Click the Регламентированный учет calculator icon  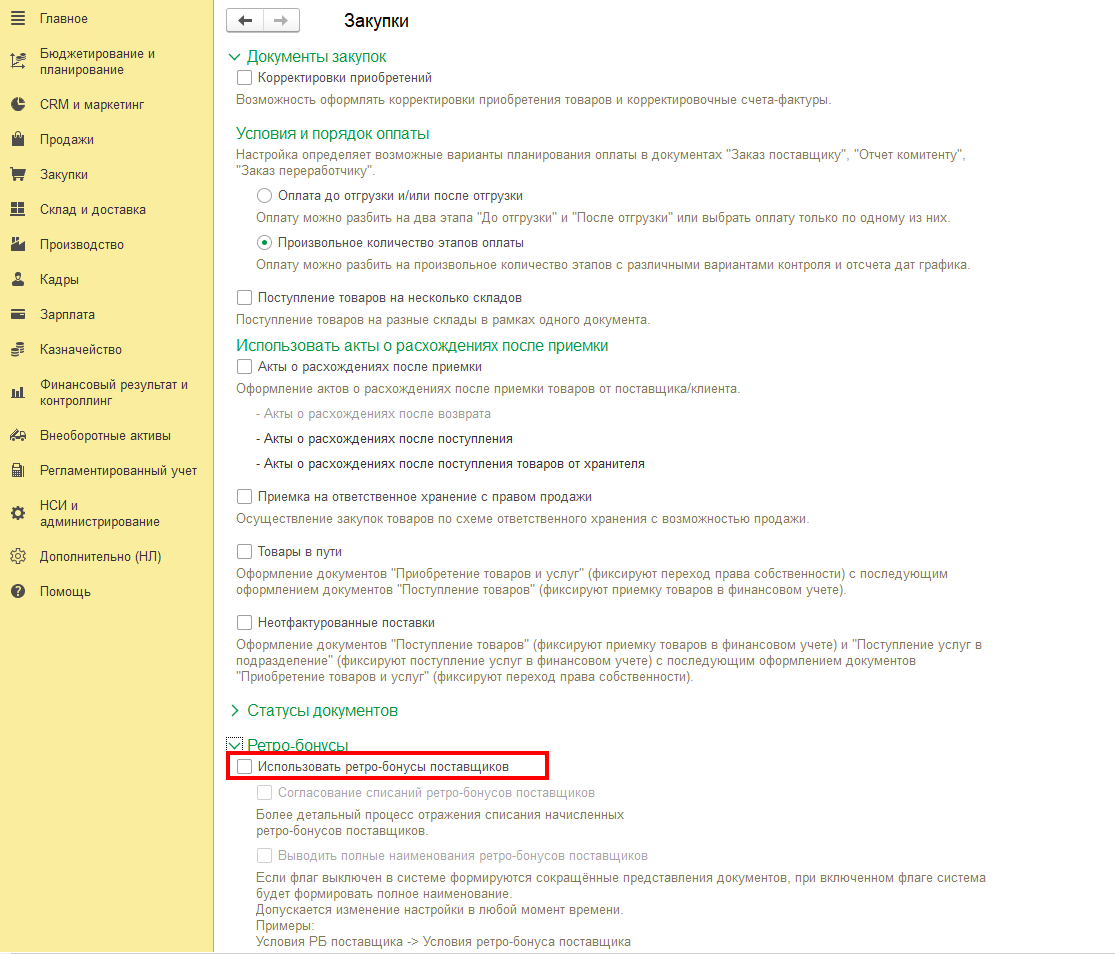[18, 471]
